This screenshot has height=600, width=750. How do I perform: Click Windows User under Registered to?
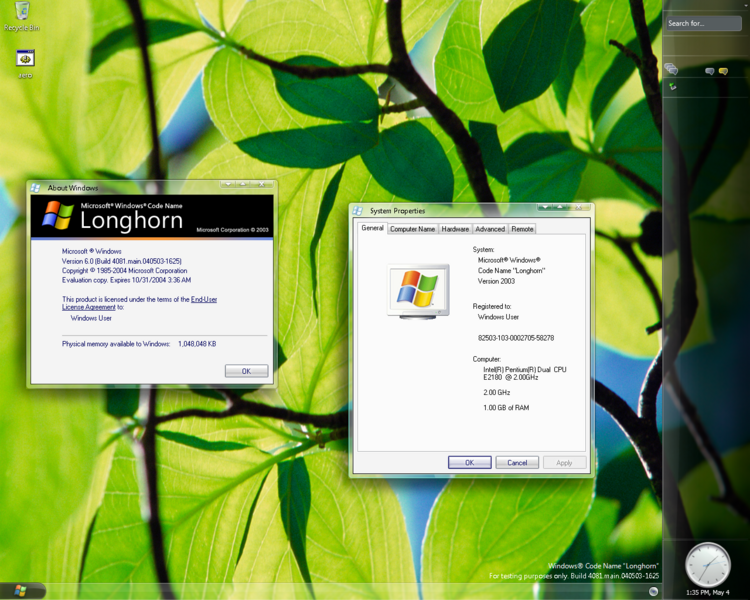pos(498,317)
